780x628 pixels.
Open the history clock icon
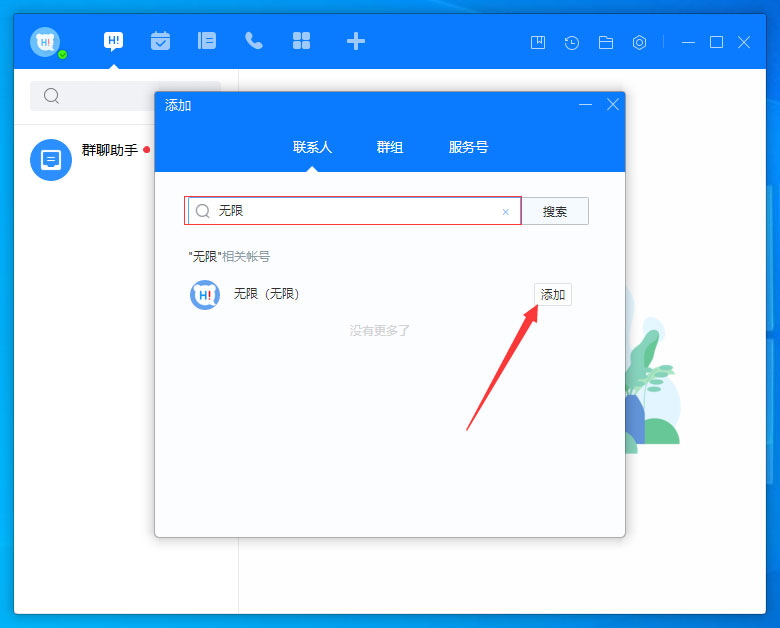point(572,42)
